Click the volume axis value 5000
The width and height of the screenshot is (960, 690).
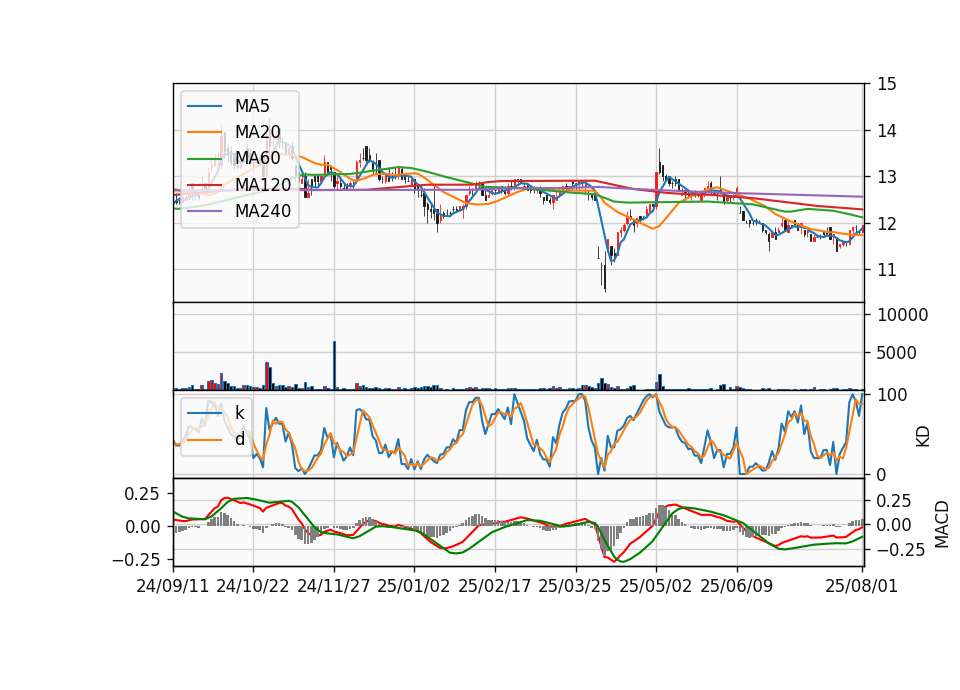(x=897, y=353)
